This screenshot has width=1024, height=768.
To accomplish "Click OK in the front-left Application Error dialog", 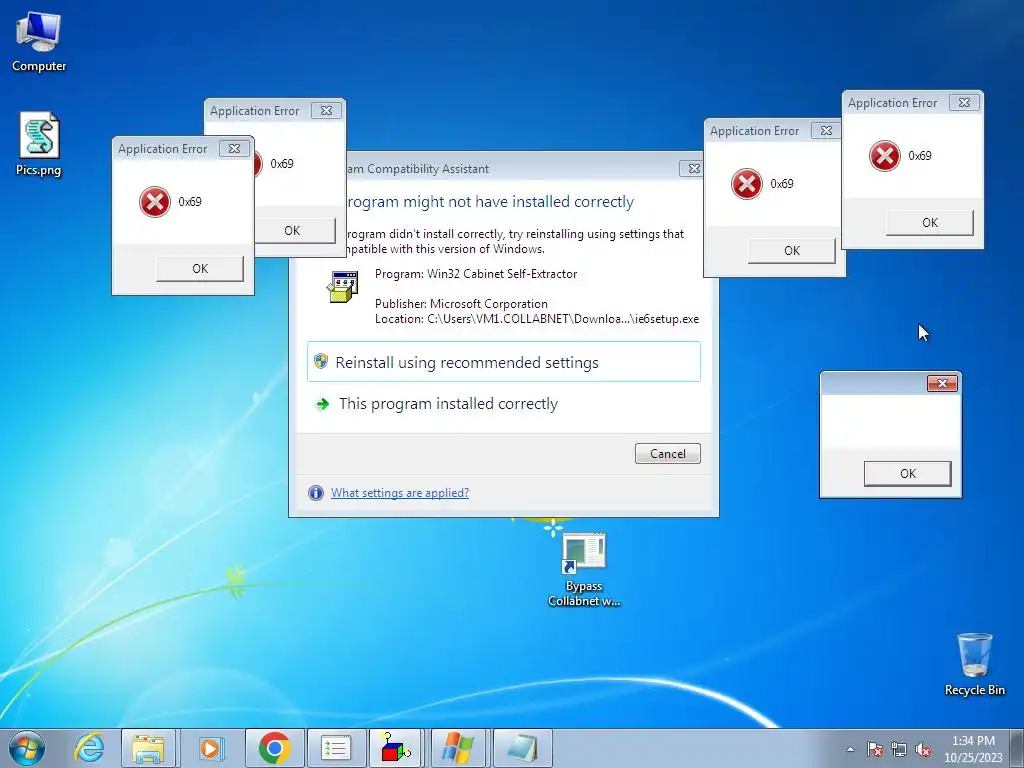I will click(200, 268).
